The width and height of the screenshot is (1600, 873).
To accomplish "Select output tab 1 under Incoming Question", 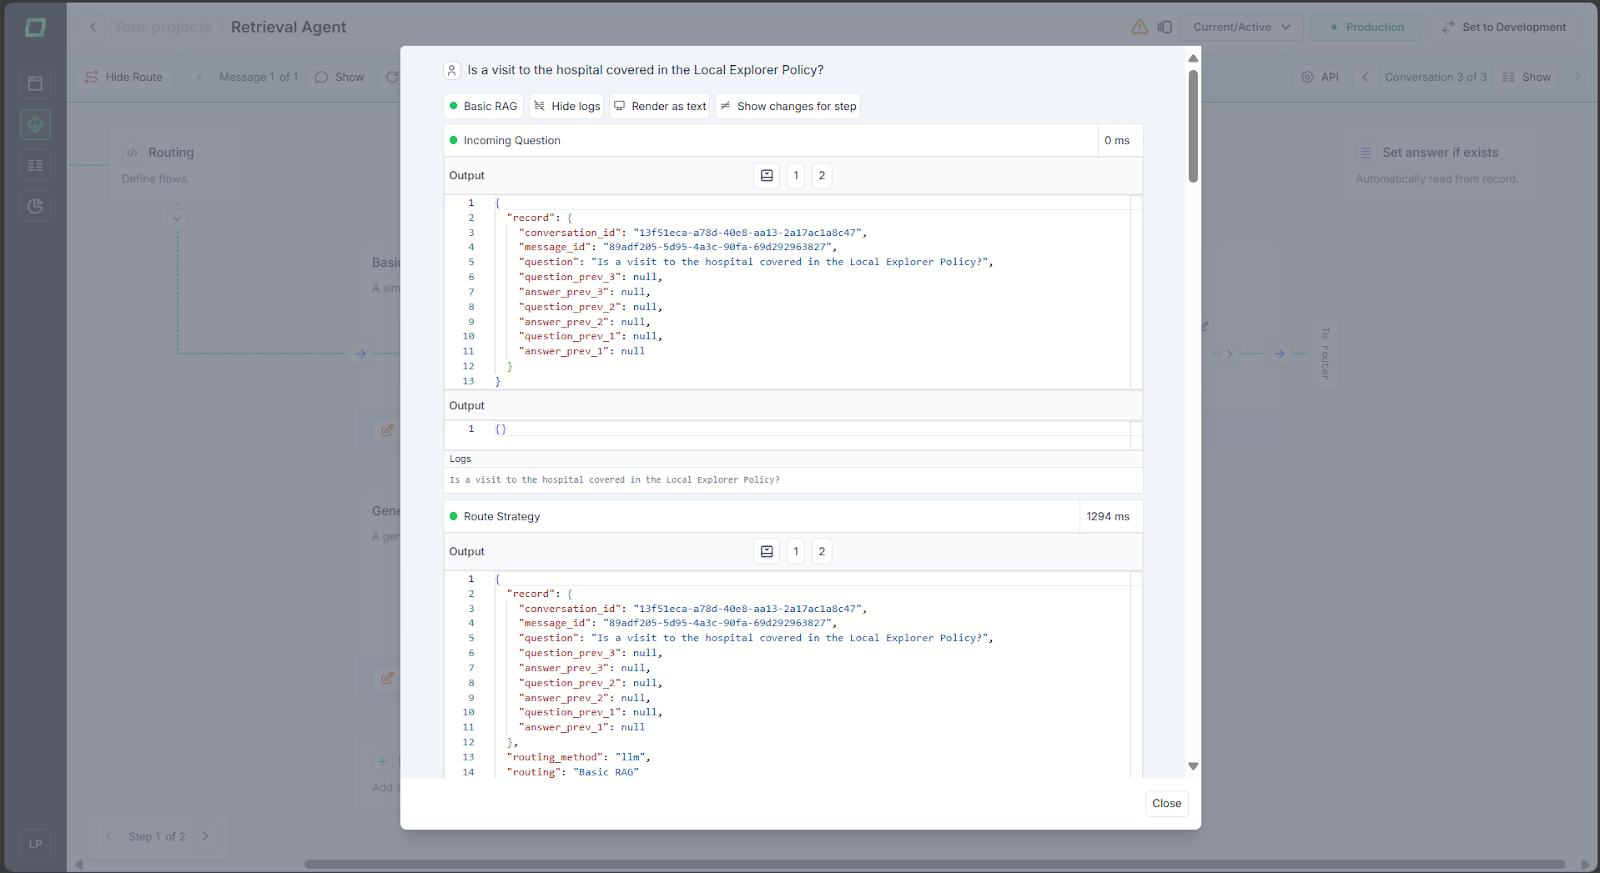I will point(796,176).
